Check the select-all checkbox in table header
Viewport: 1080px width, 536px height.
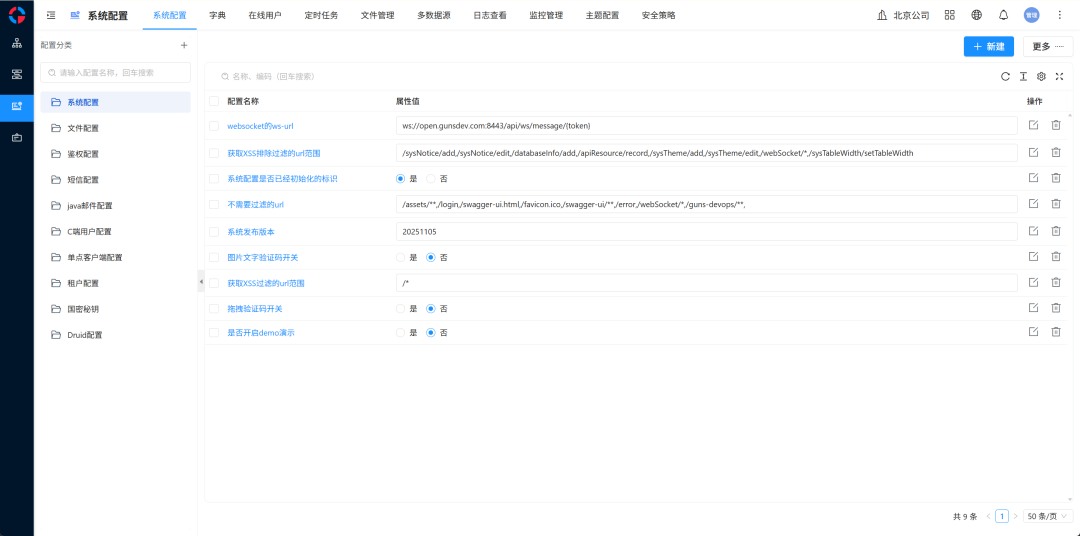pyautogui.click(x=214, y=101)
